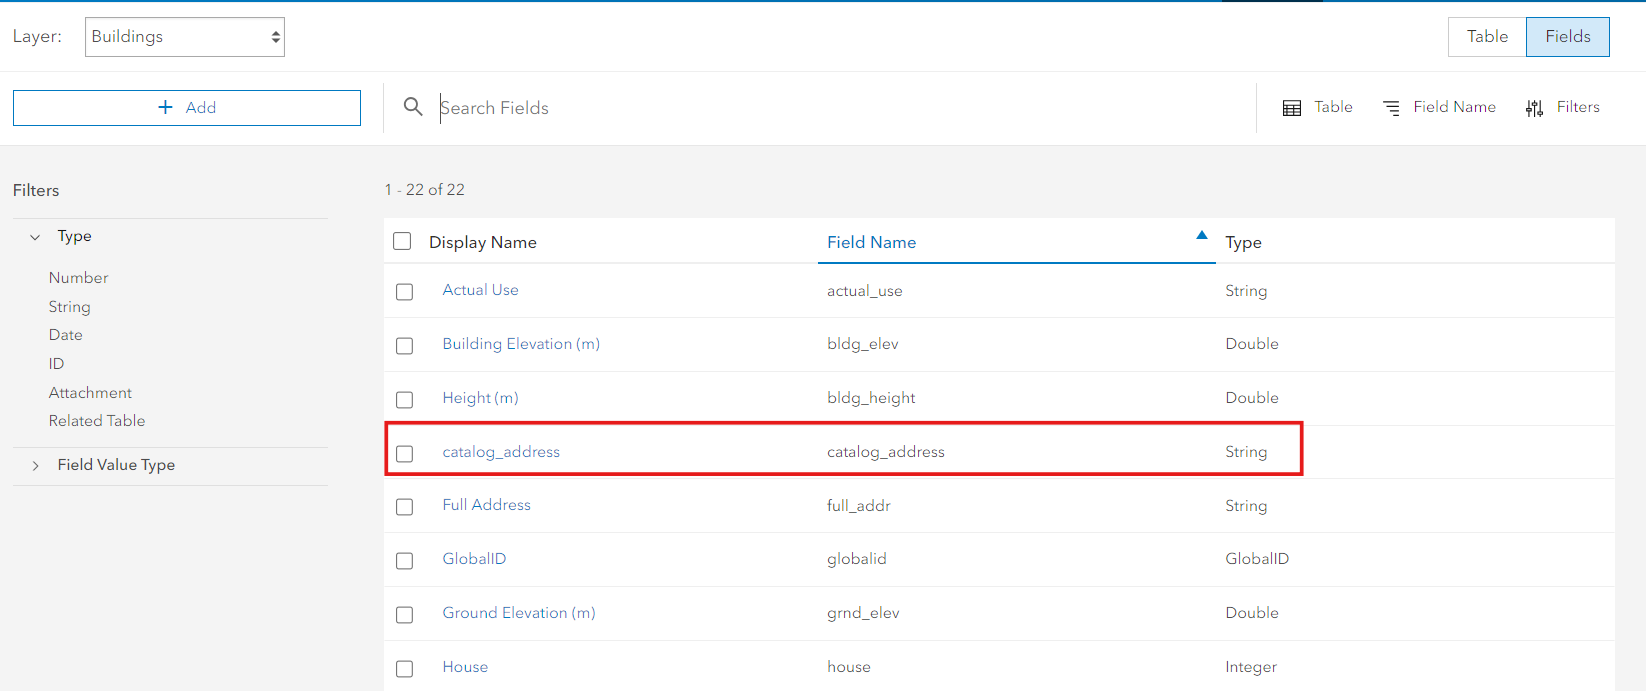Check the Full Address row checkbox

click(x=404, y=507)
